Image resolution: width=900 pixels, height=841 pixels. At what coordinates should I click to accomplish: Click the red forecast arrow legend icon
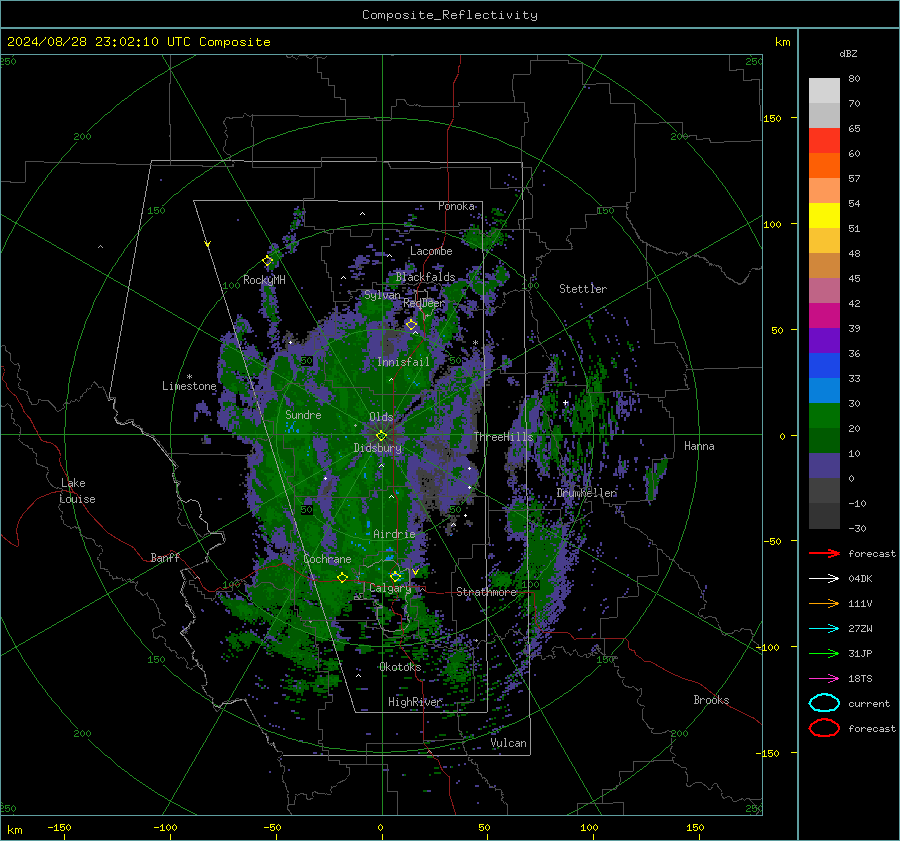point(824,553)
